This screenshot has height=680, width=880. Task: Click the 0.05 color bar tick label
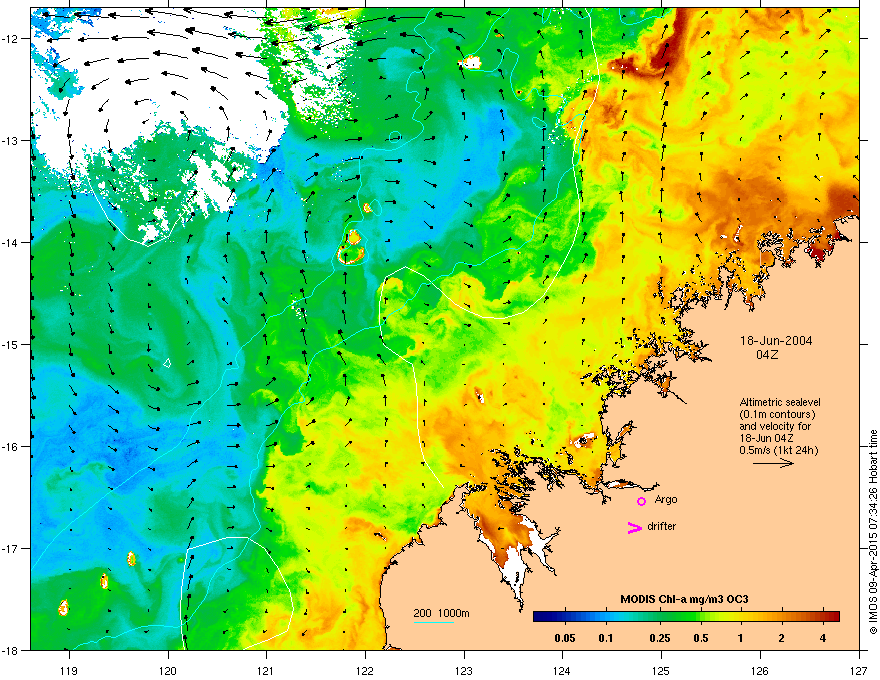click(x=565, y=638)
